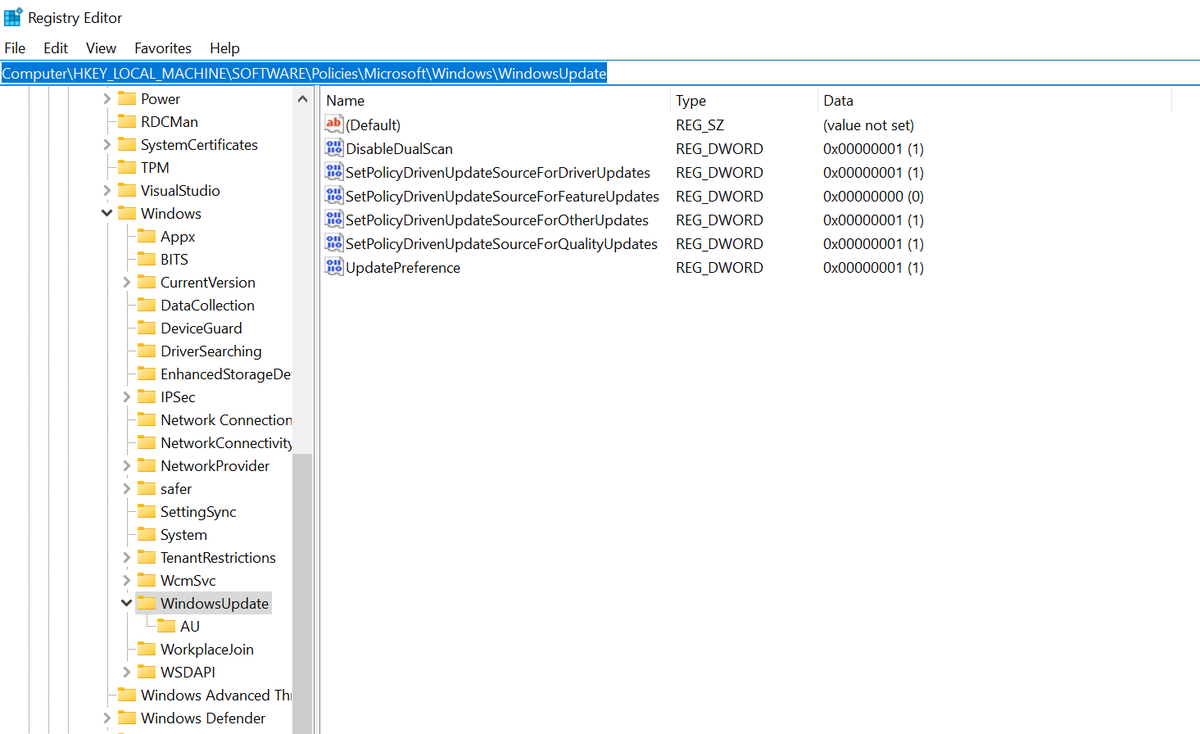1200x734 pixels.
Task: Click the Windows Defender folder icon
Action: pyautogui.click(x=126, y=719)
